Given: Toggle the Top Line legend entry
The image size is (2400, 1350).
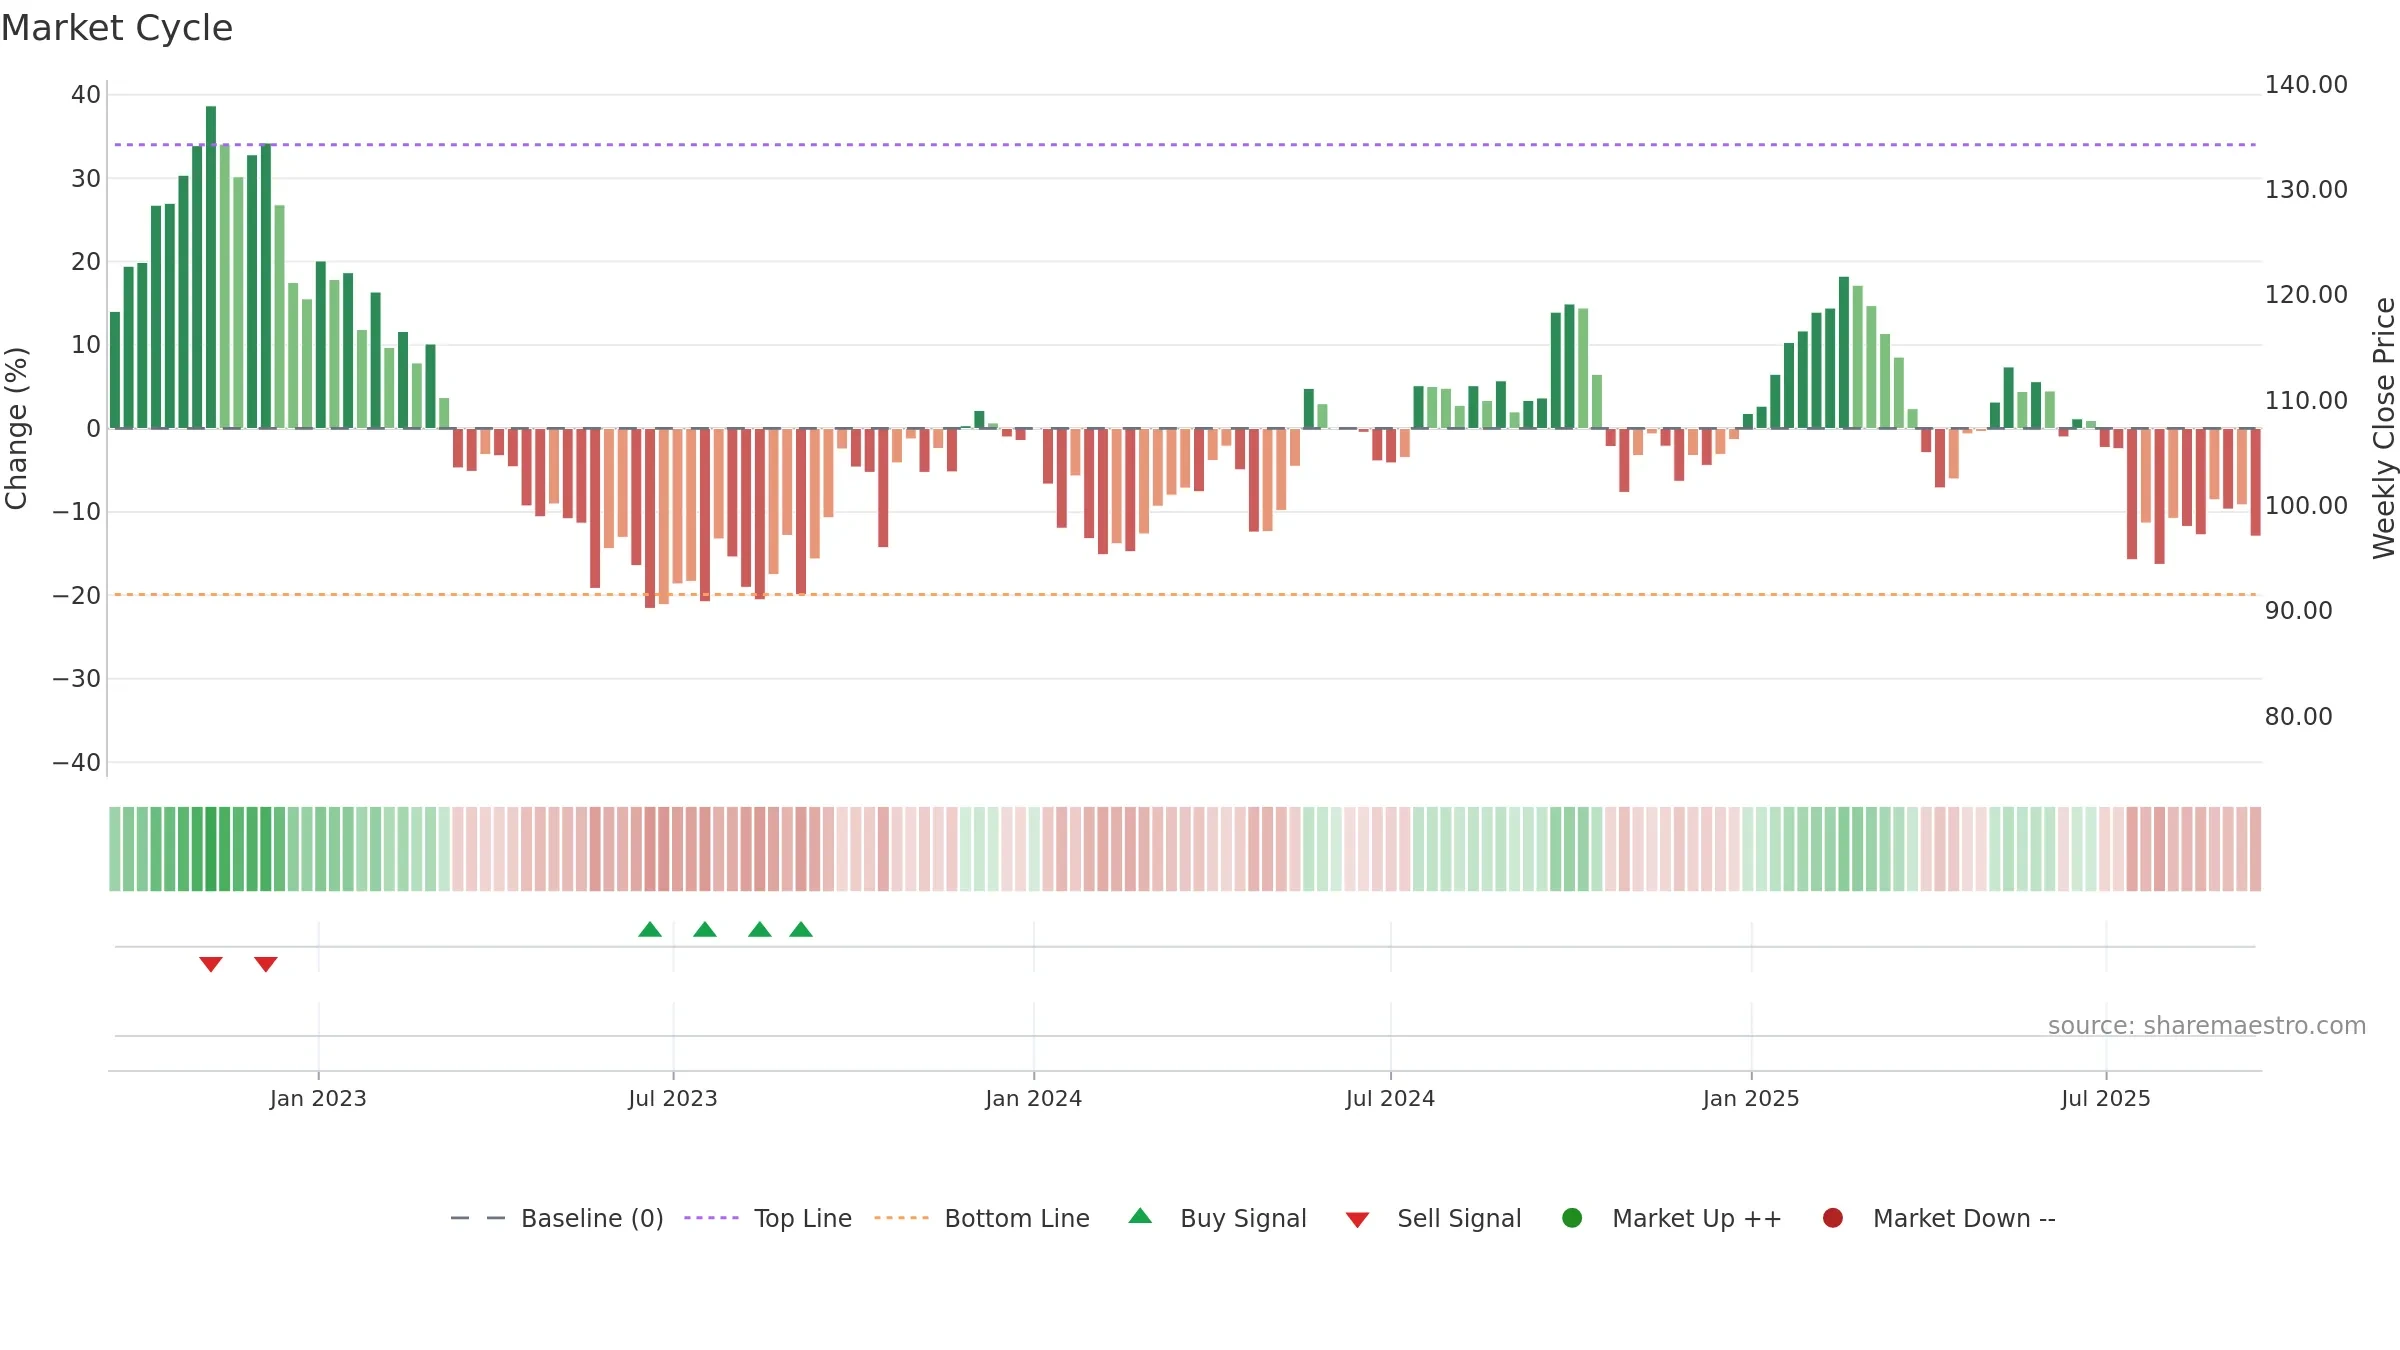Looking at the screenshot, I should 768,1218.
